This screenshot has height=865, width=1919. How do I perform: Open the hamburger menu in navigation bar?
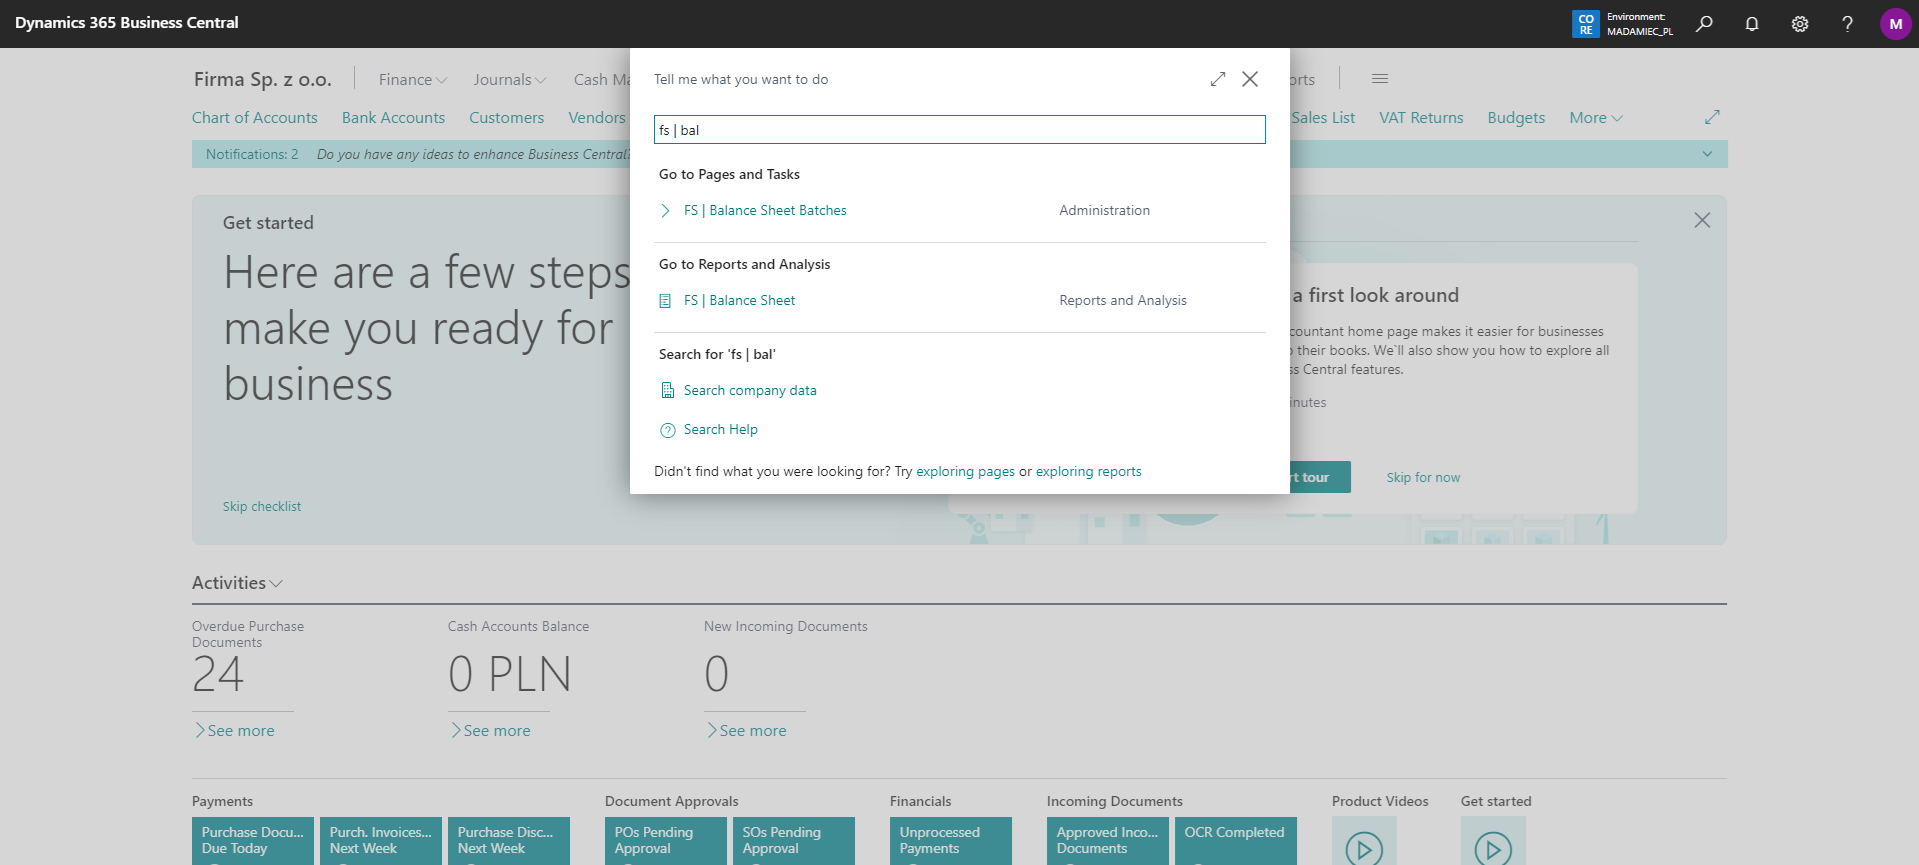[1380, 79]
